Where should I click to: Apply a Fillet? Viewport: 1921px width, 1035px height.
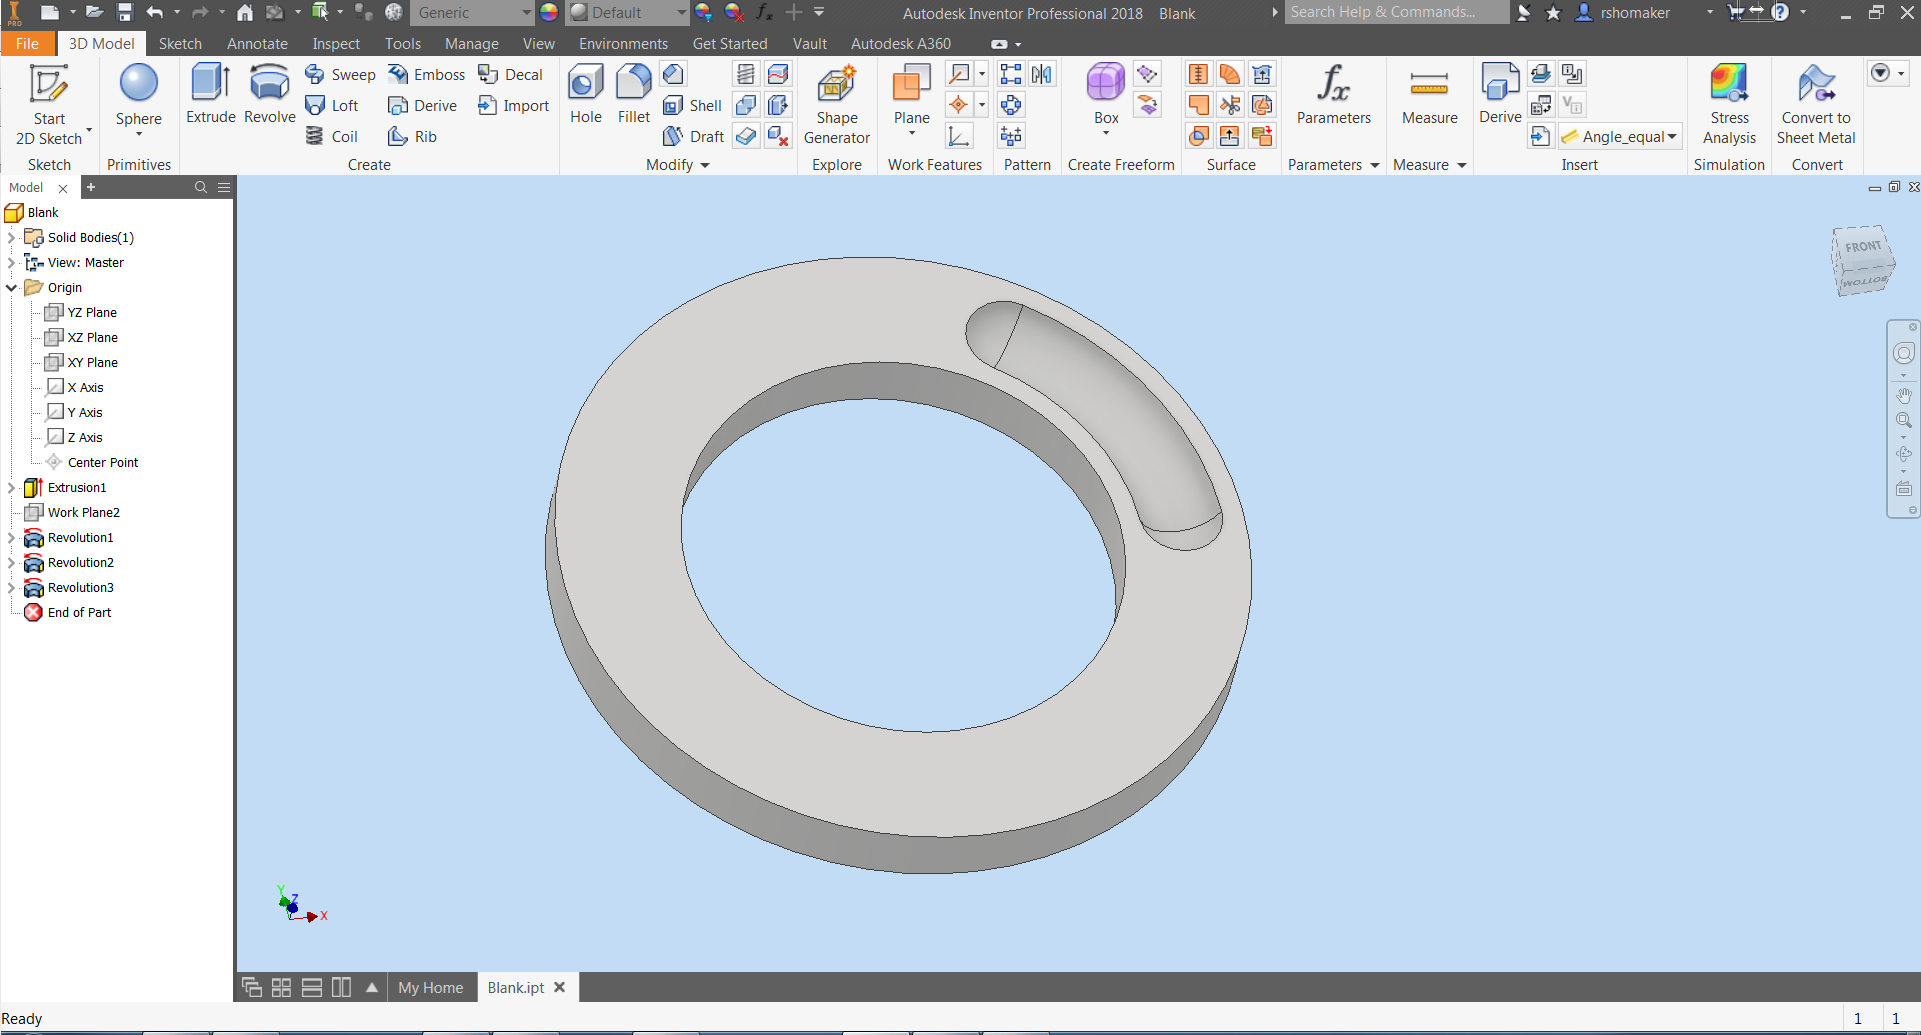[x=634, y=94]
